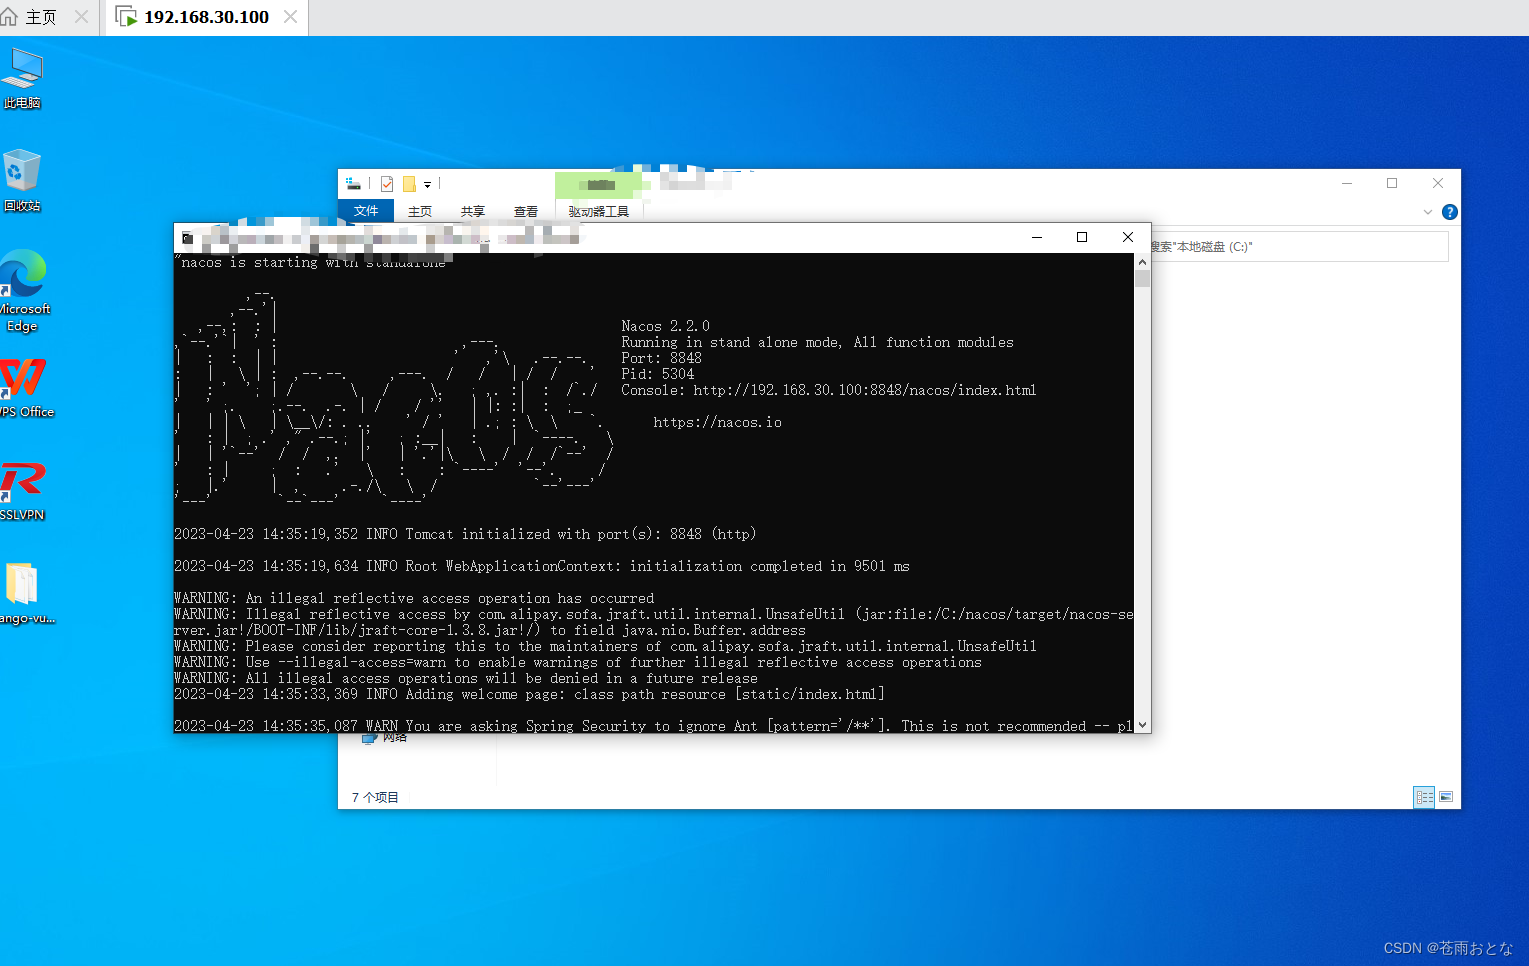Close the Explorer window

tap(1438, 183)
